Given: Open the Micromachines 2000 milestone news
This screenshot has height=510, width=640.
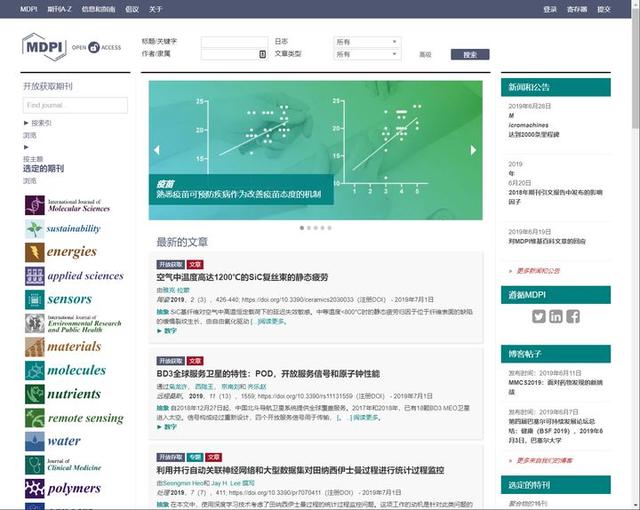Looking at the screenshot, I should coord(534,125).
